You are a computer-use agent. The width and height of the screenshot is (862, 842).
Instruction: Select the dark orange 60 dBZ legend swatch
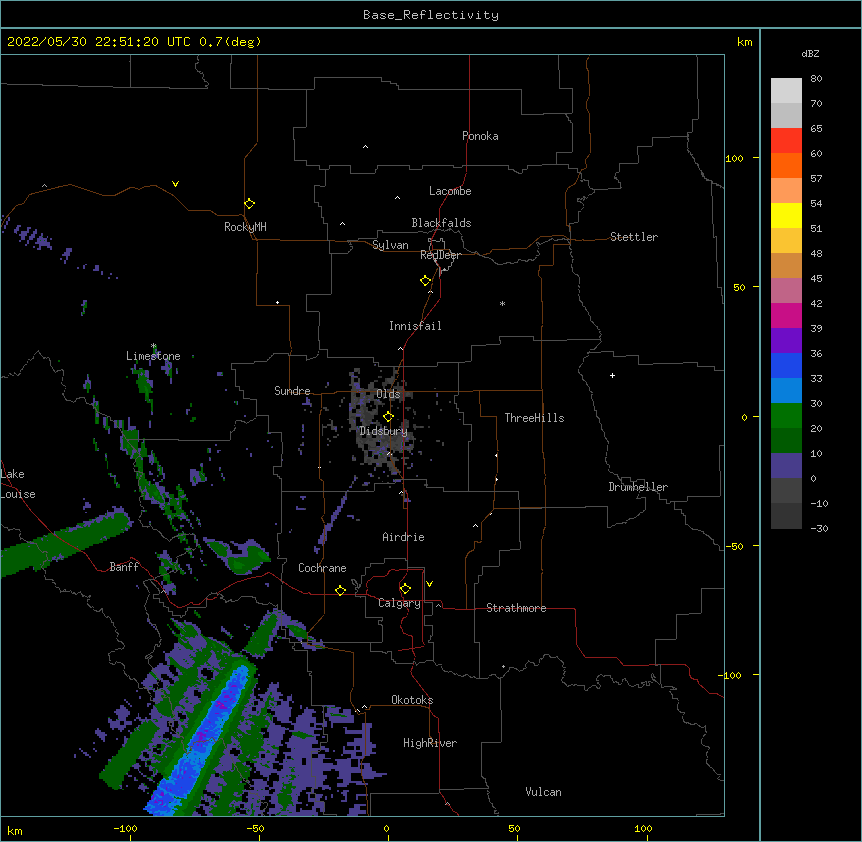786,165
